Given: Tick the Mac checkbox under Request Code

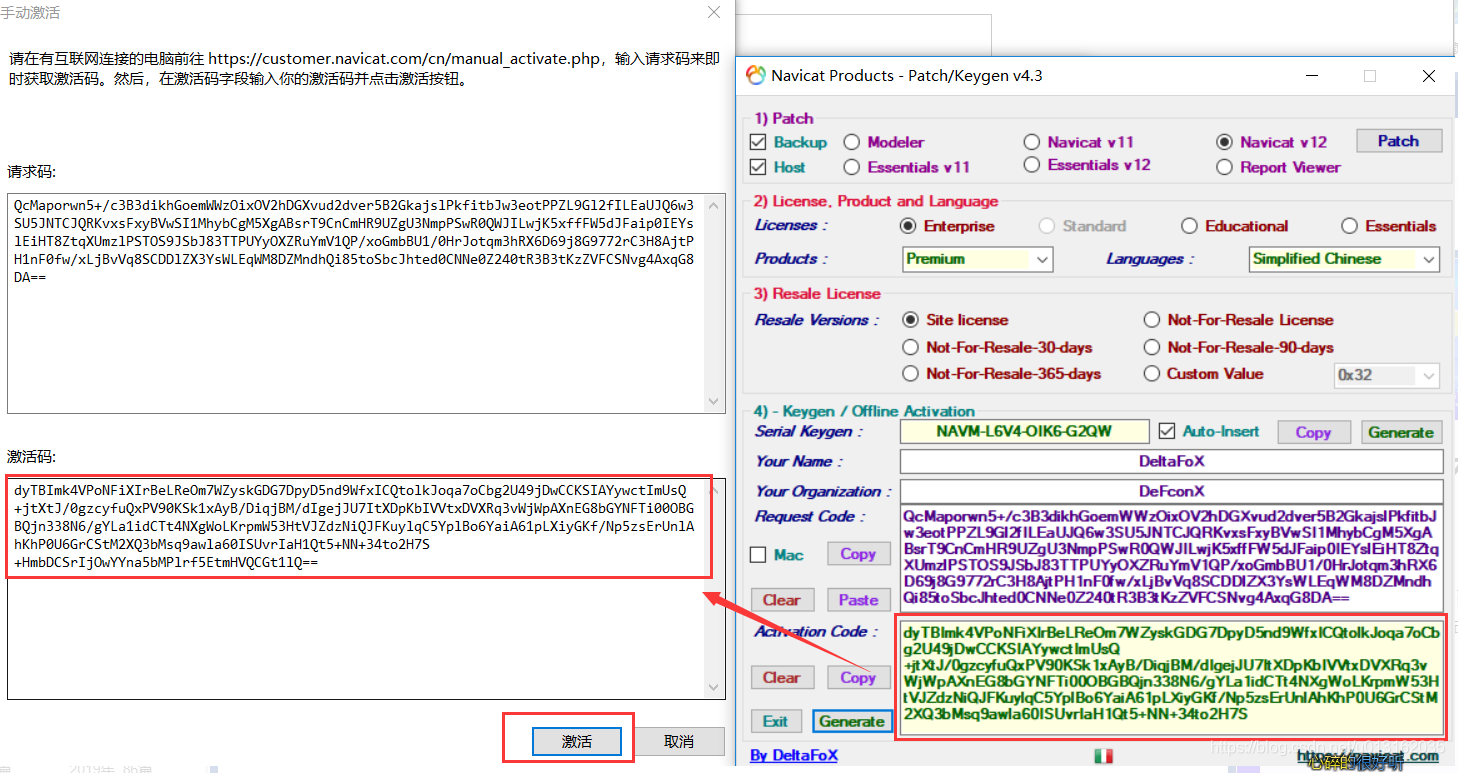Looking at the screenshot, I should [758, 554].
